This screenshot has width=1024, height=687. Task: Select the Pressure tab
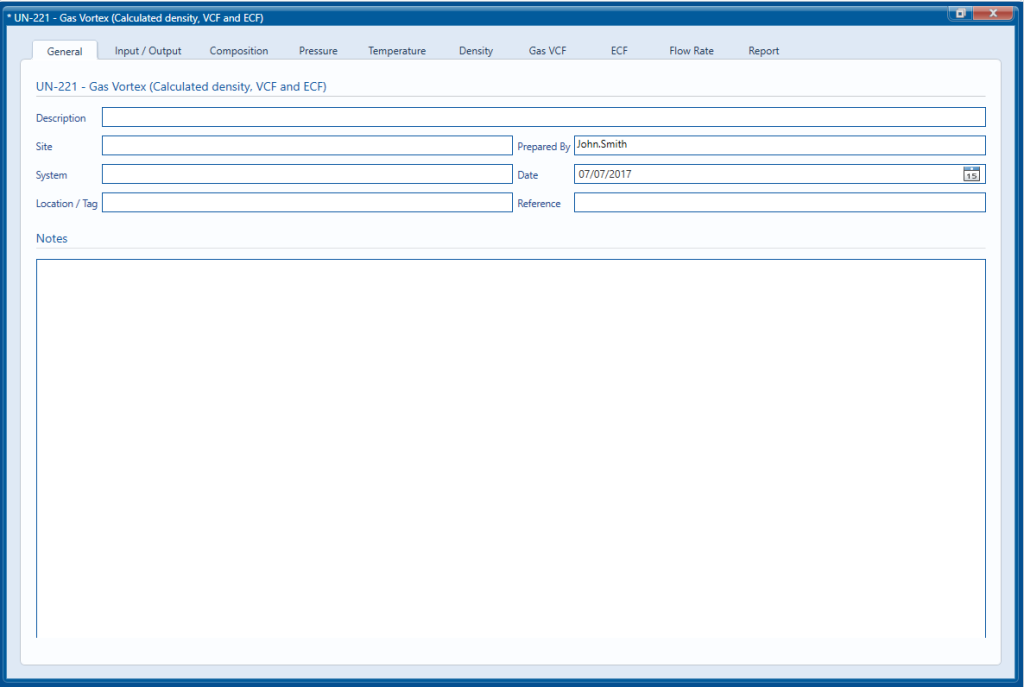click(317, 50)
